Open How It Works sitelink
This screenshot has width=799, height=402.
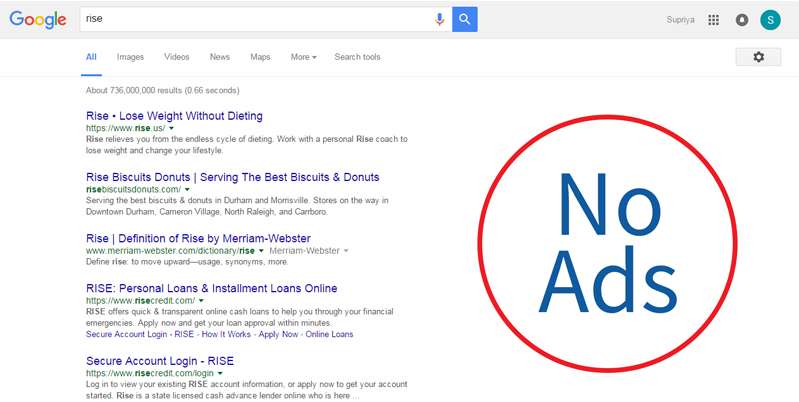click(x=226, y=334)
